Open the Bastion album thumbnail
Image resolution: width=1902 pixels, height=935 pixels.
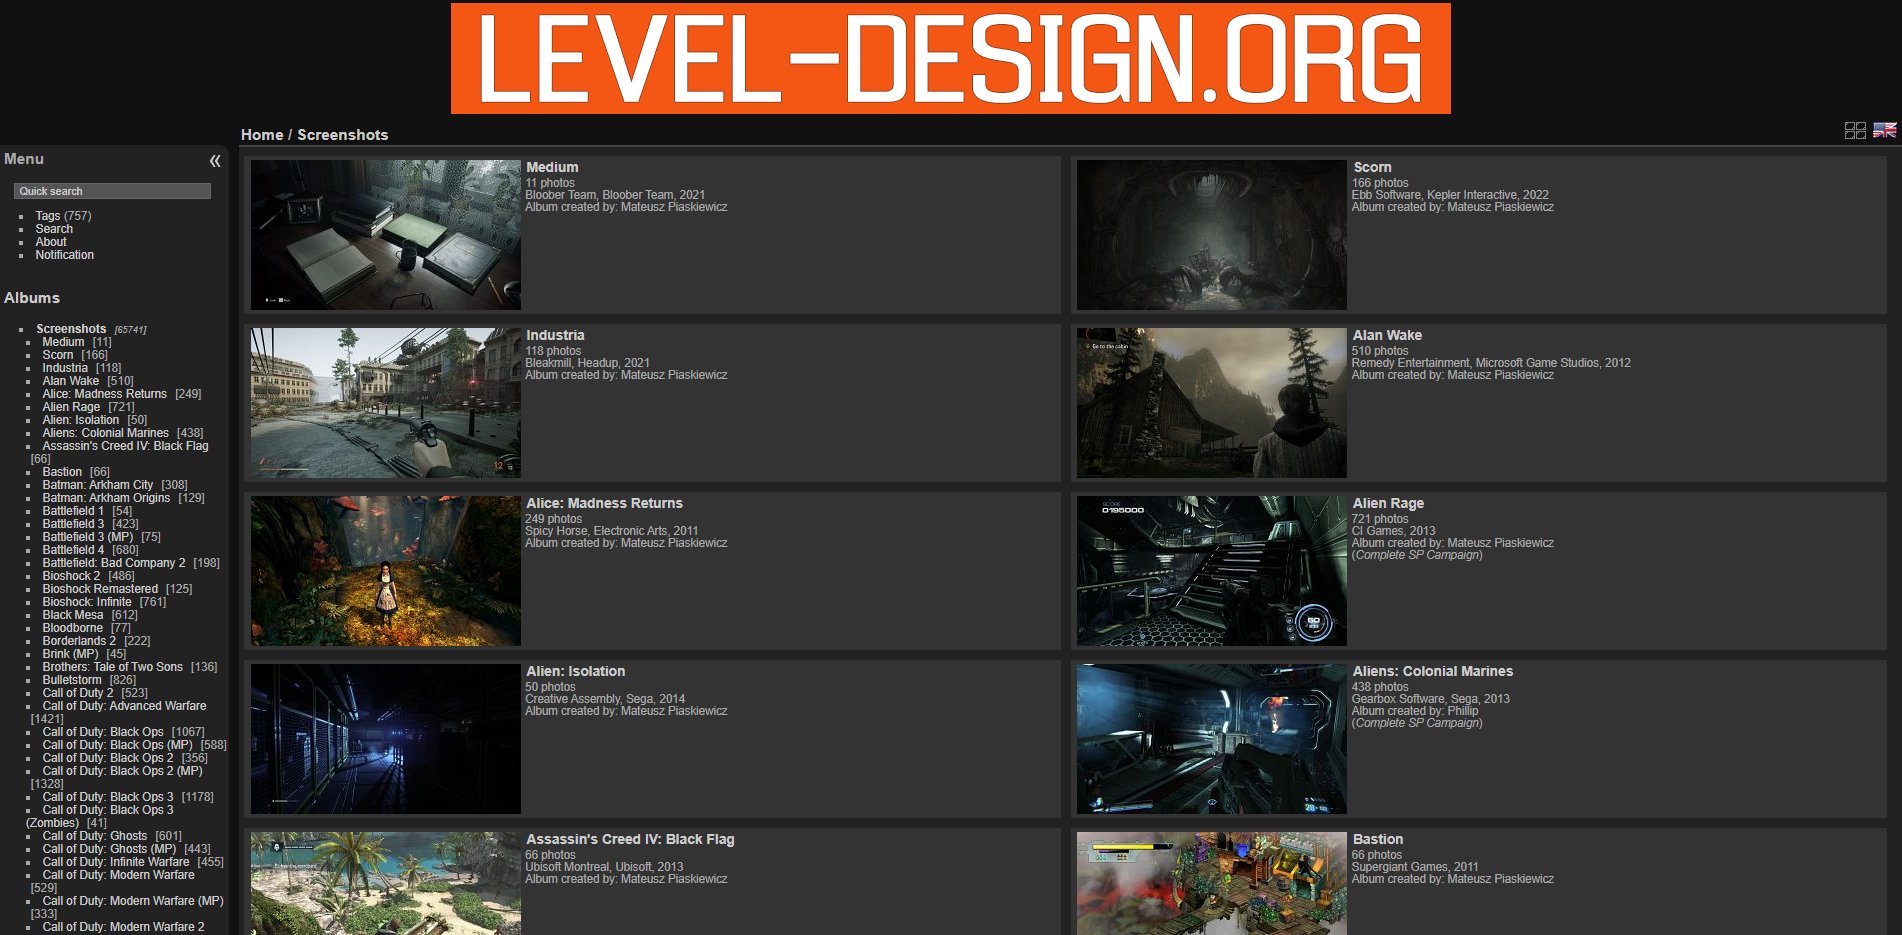1212,883
